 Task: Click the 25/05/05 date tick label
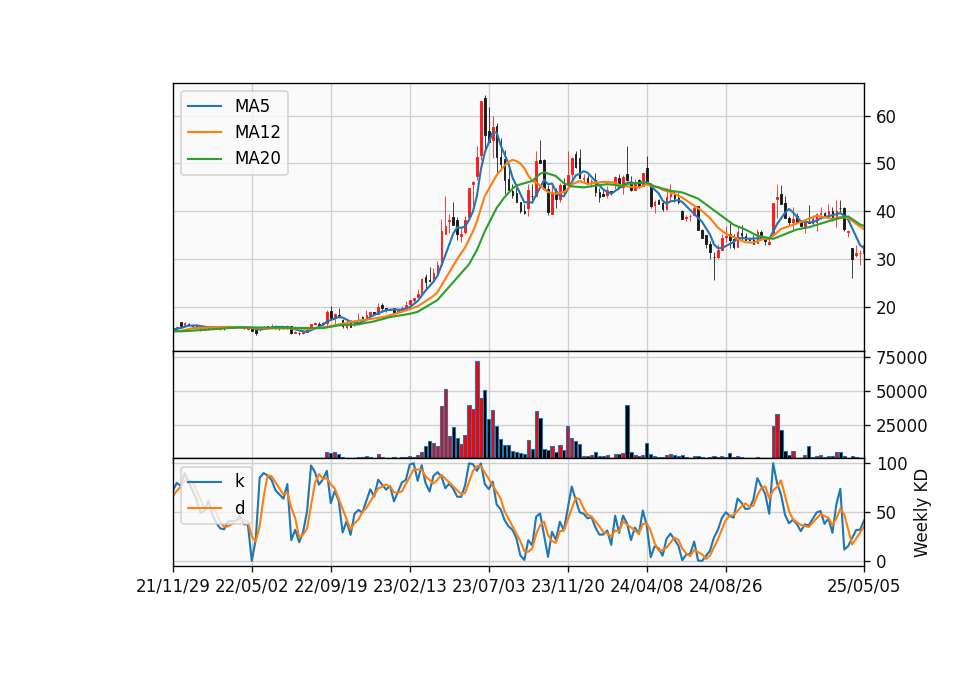pos(864,586)
